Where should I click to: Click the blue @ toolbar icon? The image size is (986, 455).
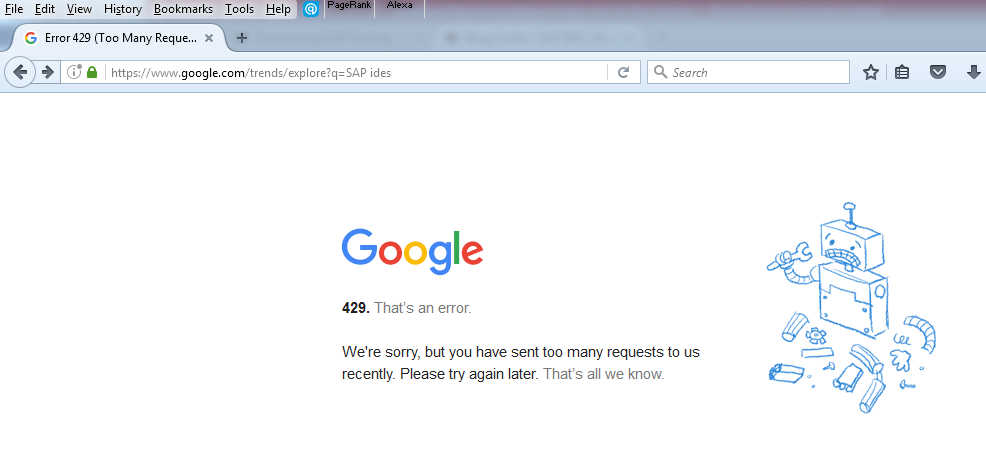coord(311,9)
